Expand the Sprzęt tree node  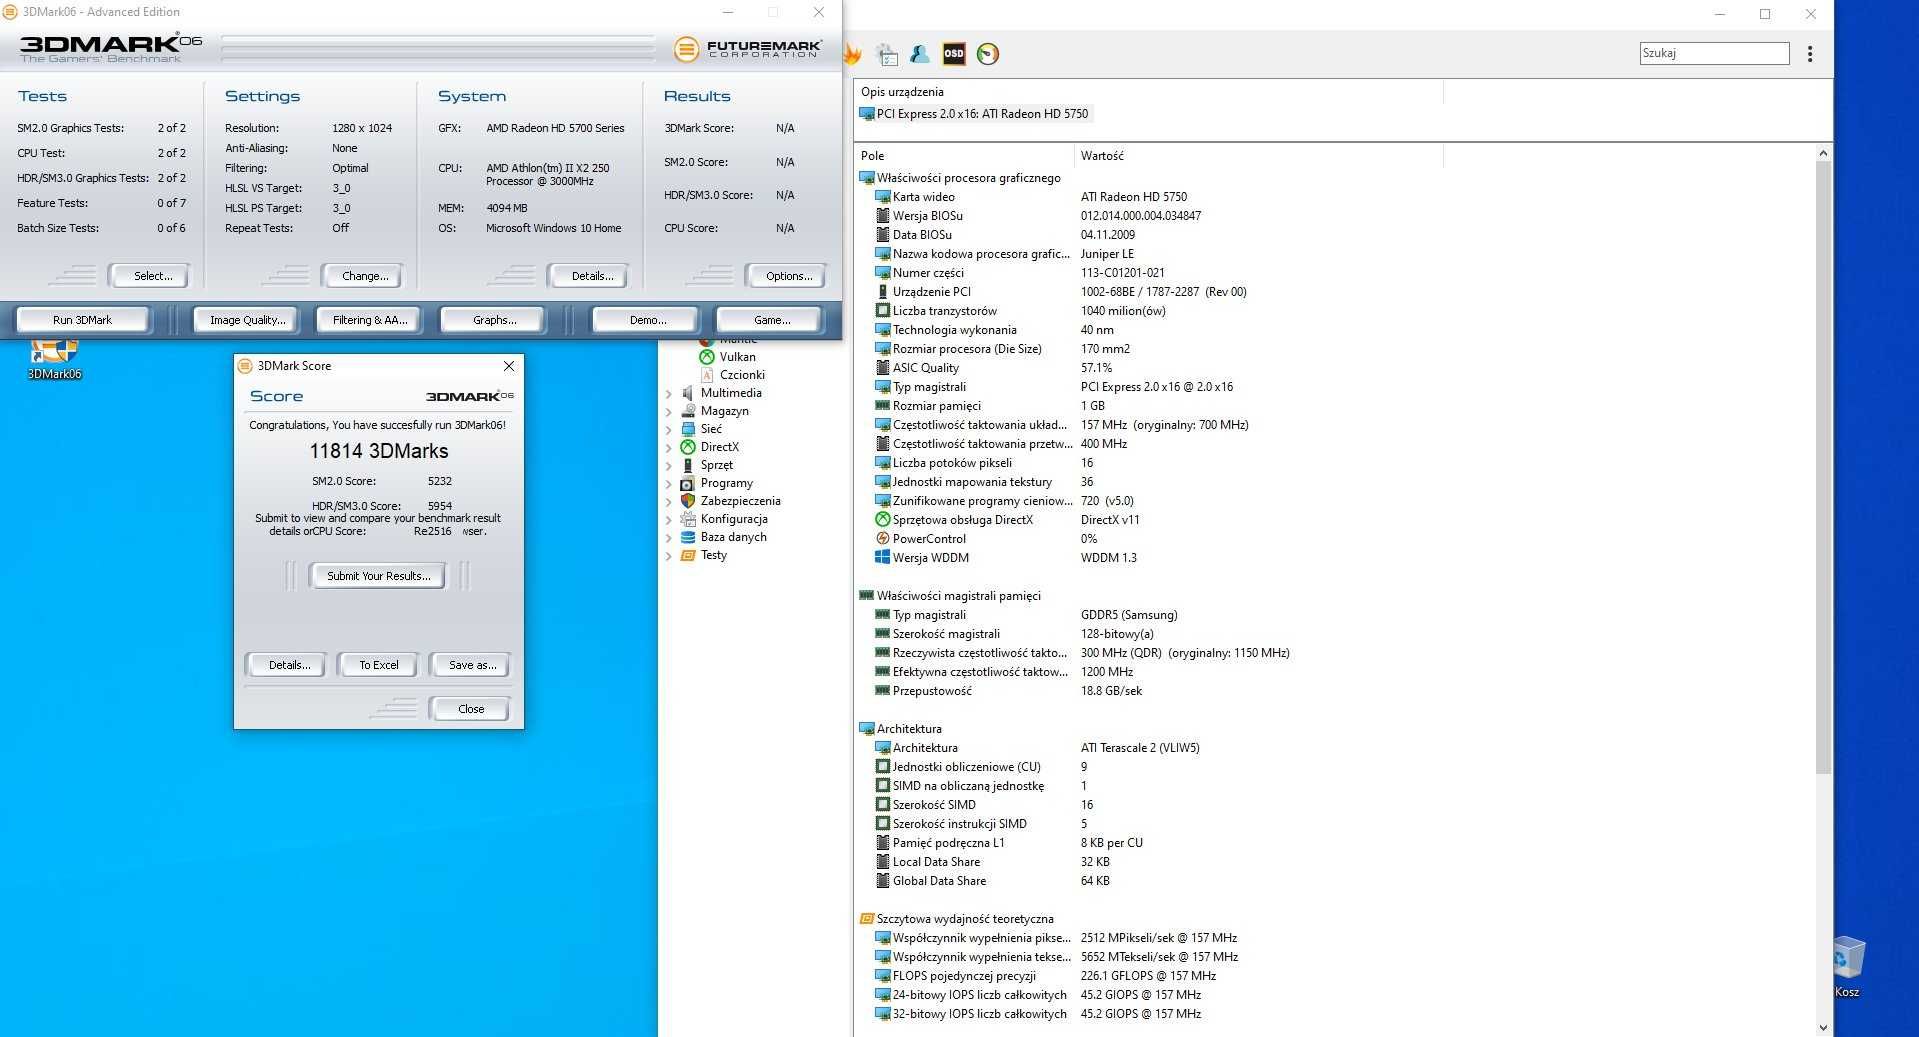coord(669,465)
